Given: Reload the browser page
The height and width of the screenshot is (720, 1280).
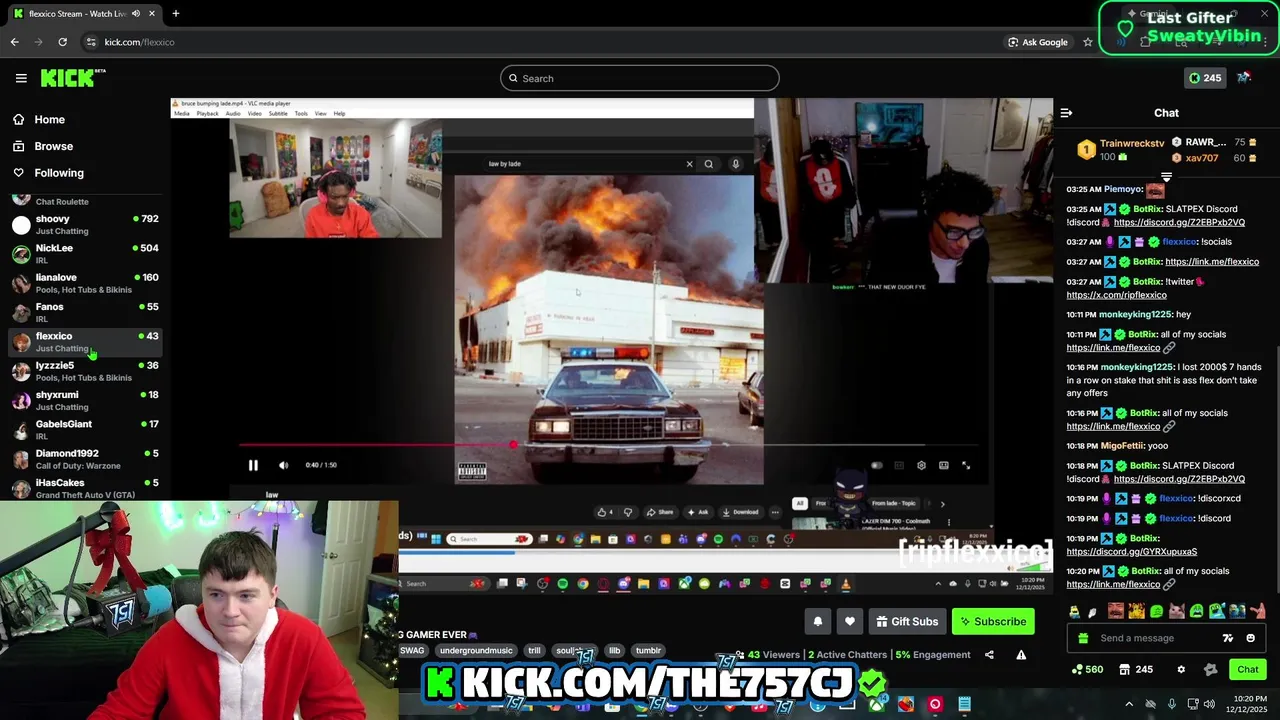Looking at the screenshot, I should pyautogui.click(x=62, y=42).
